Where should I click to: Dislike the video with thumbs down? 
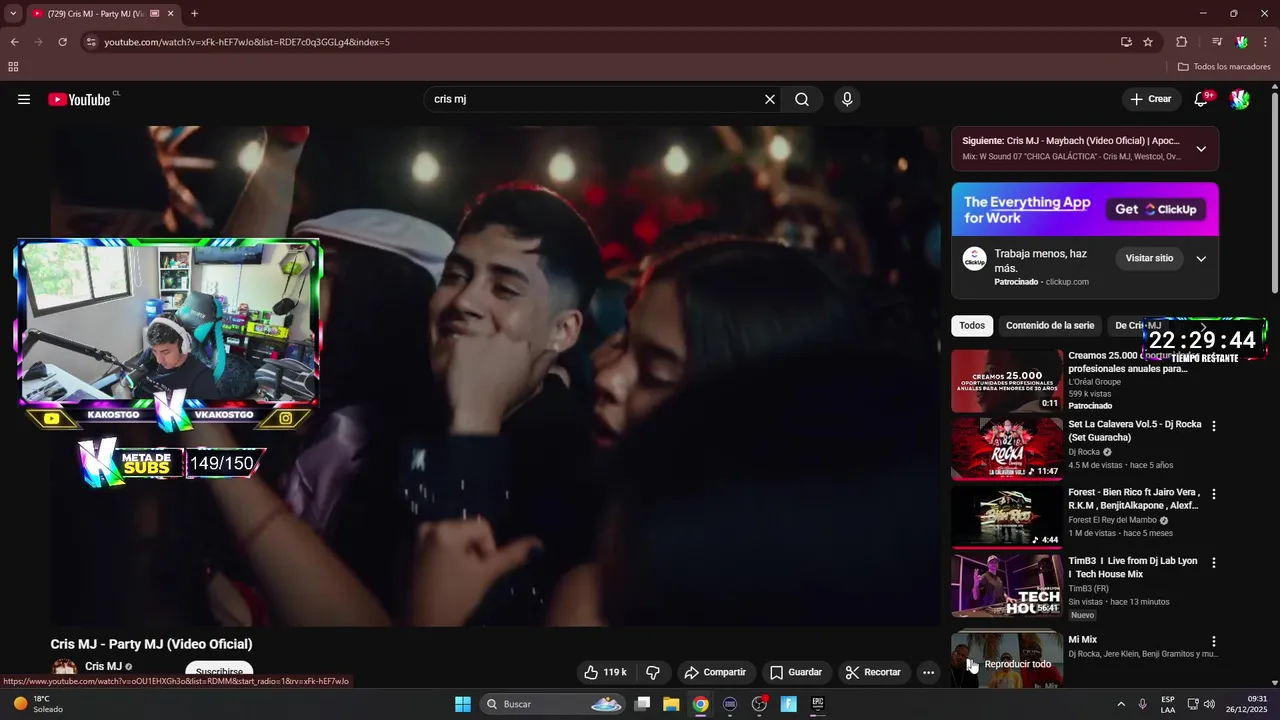click(653, 672)
